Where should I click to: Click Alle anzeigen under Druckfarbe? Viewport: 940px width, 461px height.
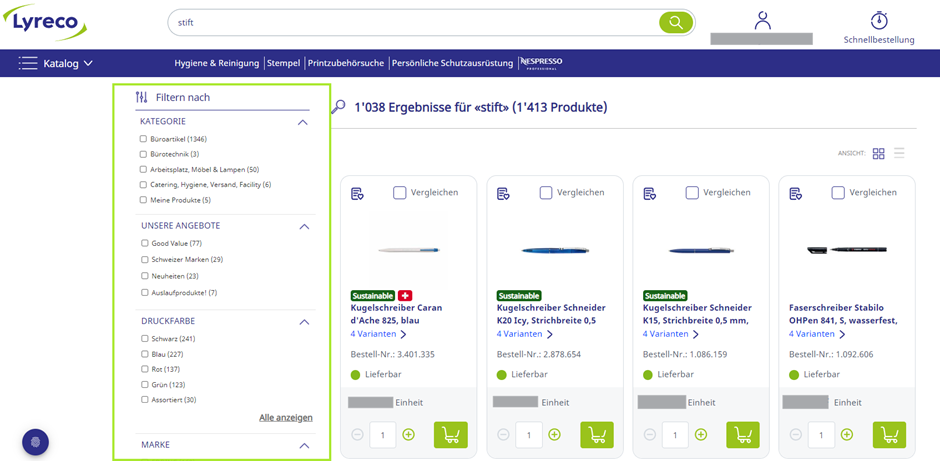point(285,417)
